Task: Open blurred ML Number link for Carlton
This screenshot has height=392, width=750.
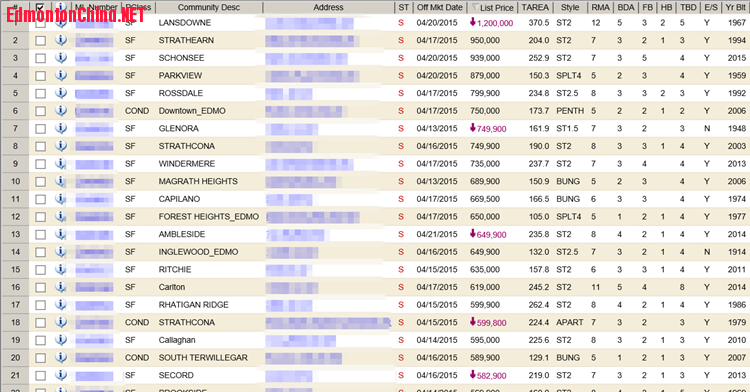Action: (94, 287)
